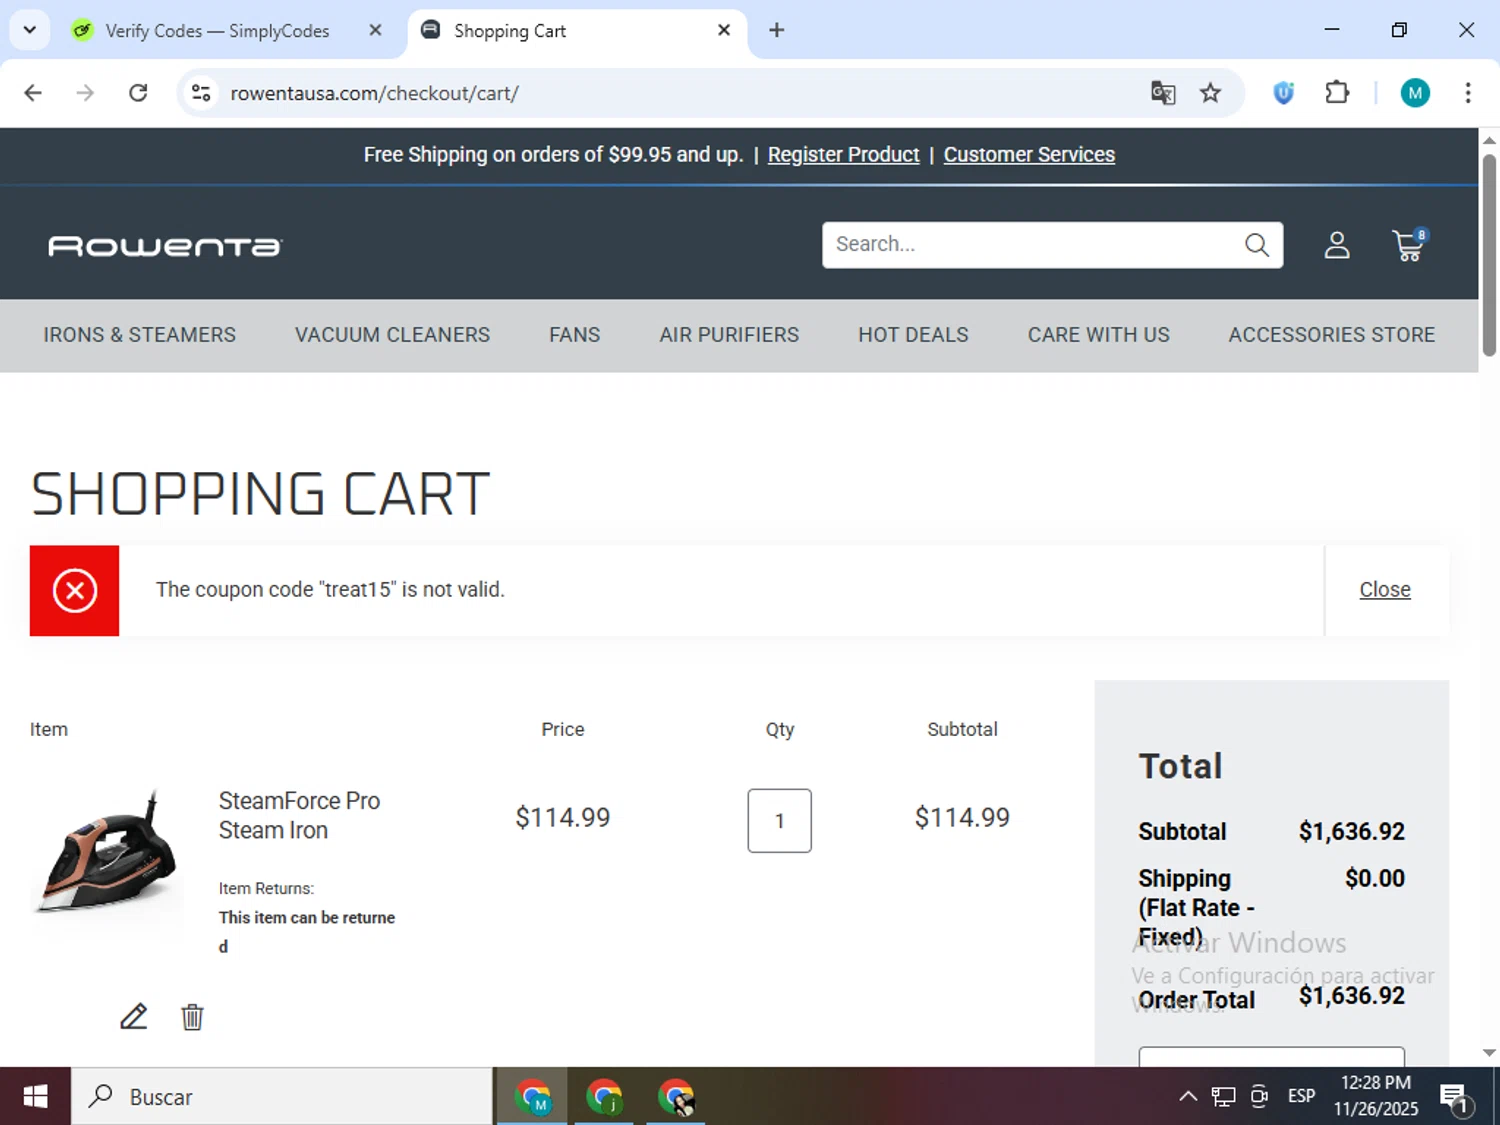Open the taskbar clock and date

[1376, 1097]
